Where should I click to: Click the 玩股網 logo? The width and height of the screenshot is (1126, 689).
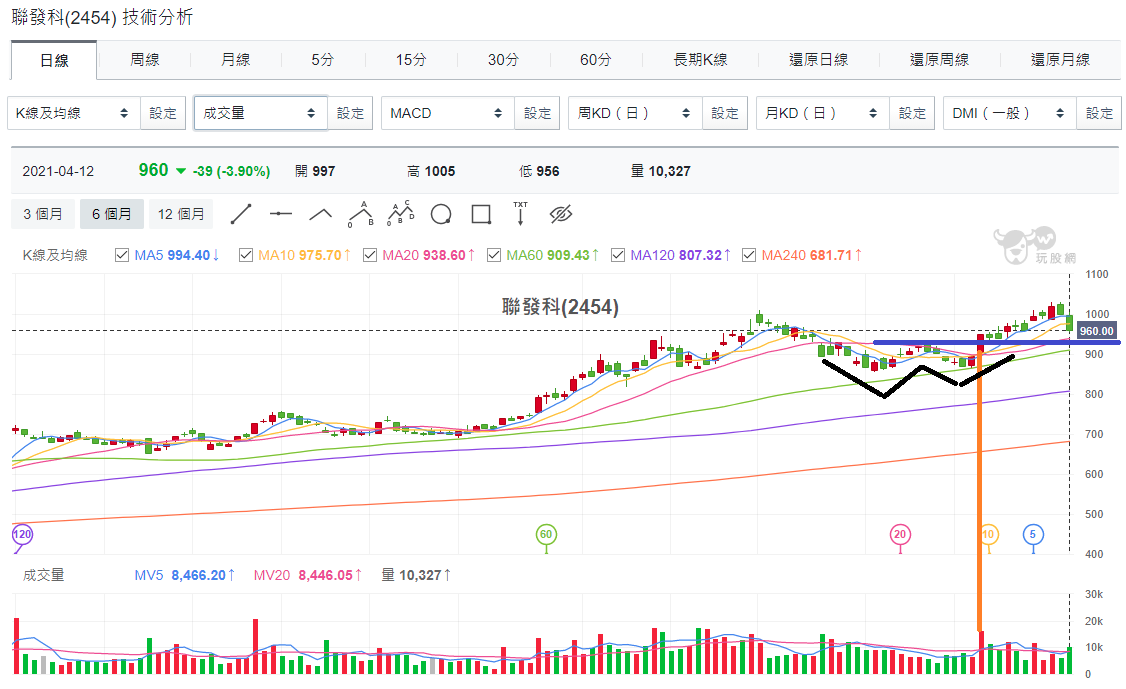[1035, 246]
